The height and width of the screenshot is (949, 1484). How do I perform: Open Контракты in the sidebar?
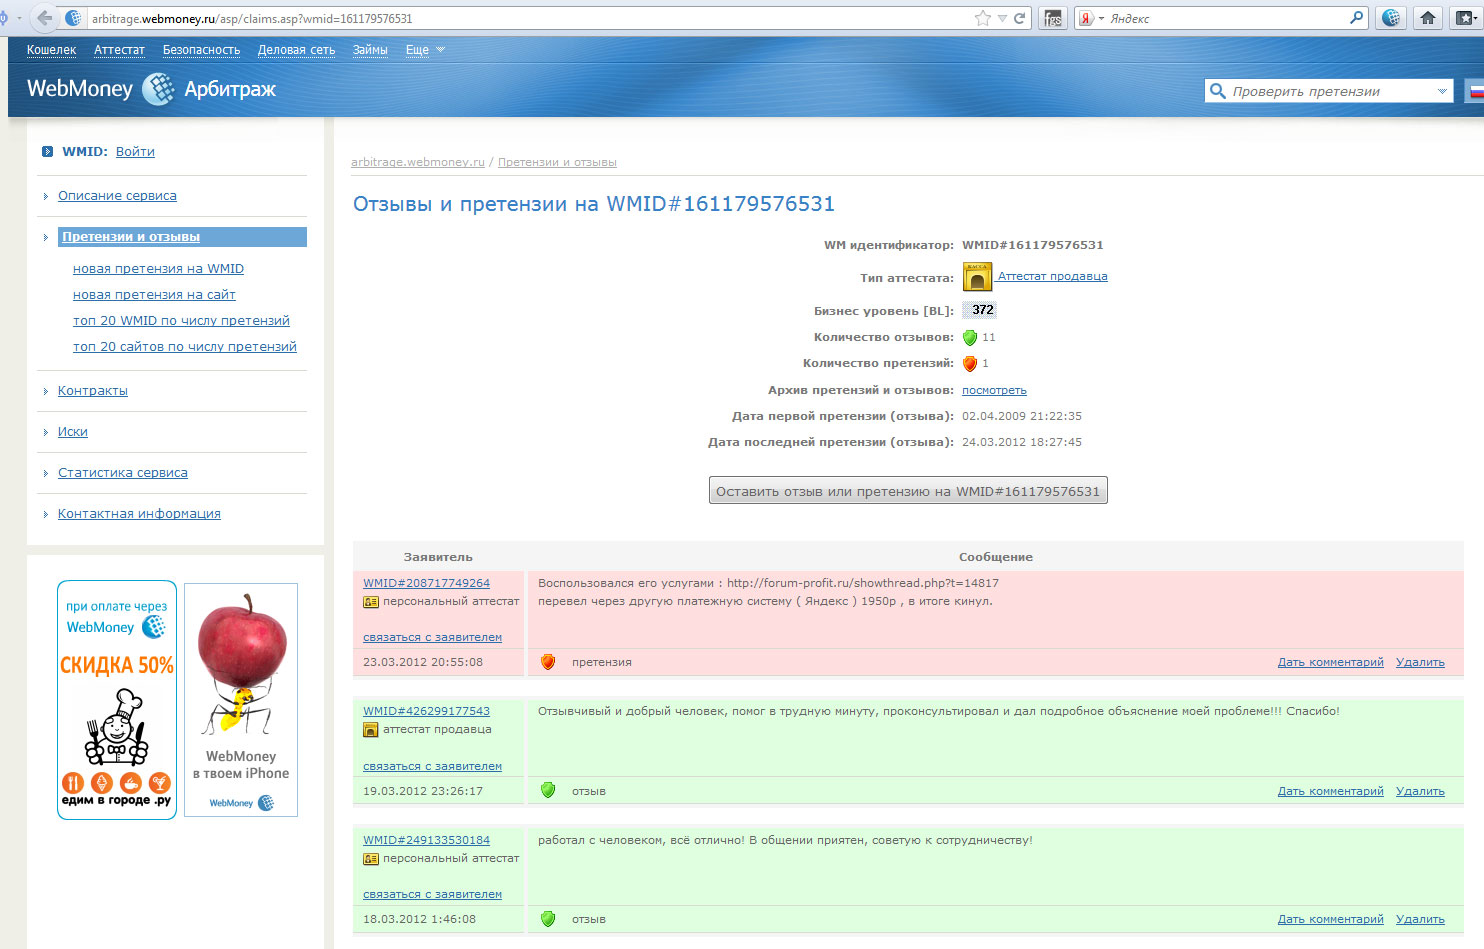93,391
